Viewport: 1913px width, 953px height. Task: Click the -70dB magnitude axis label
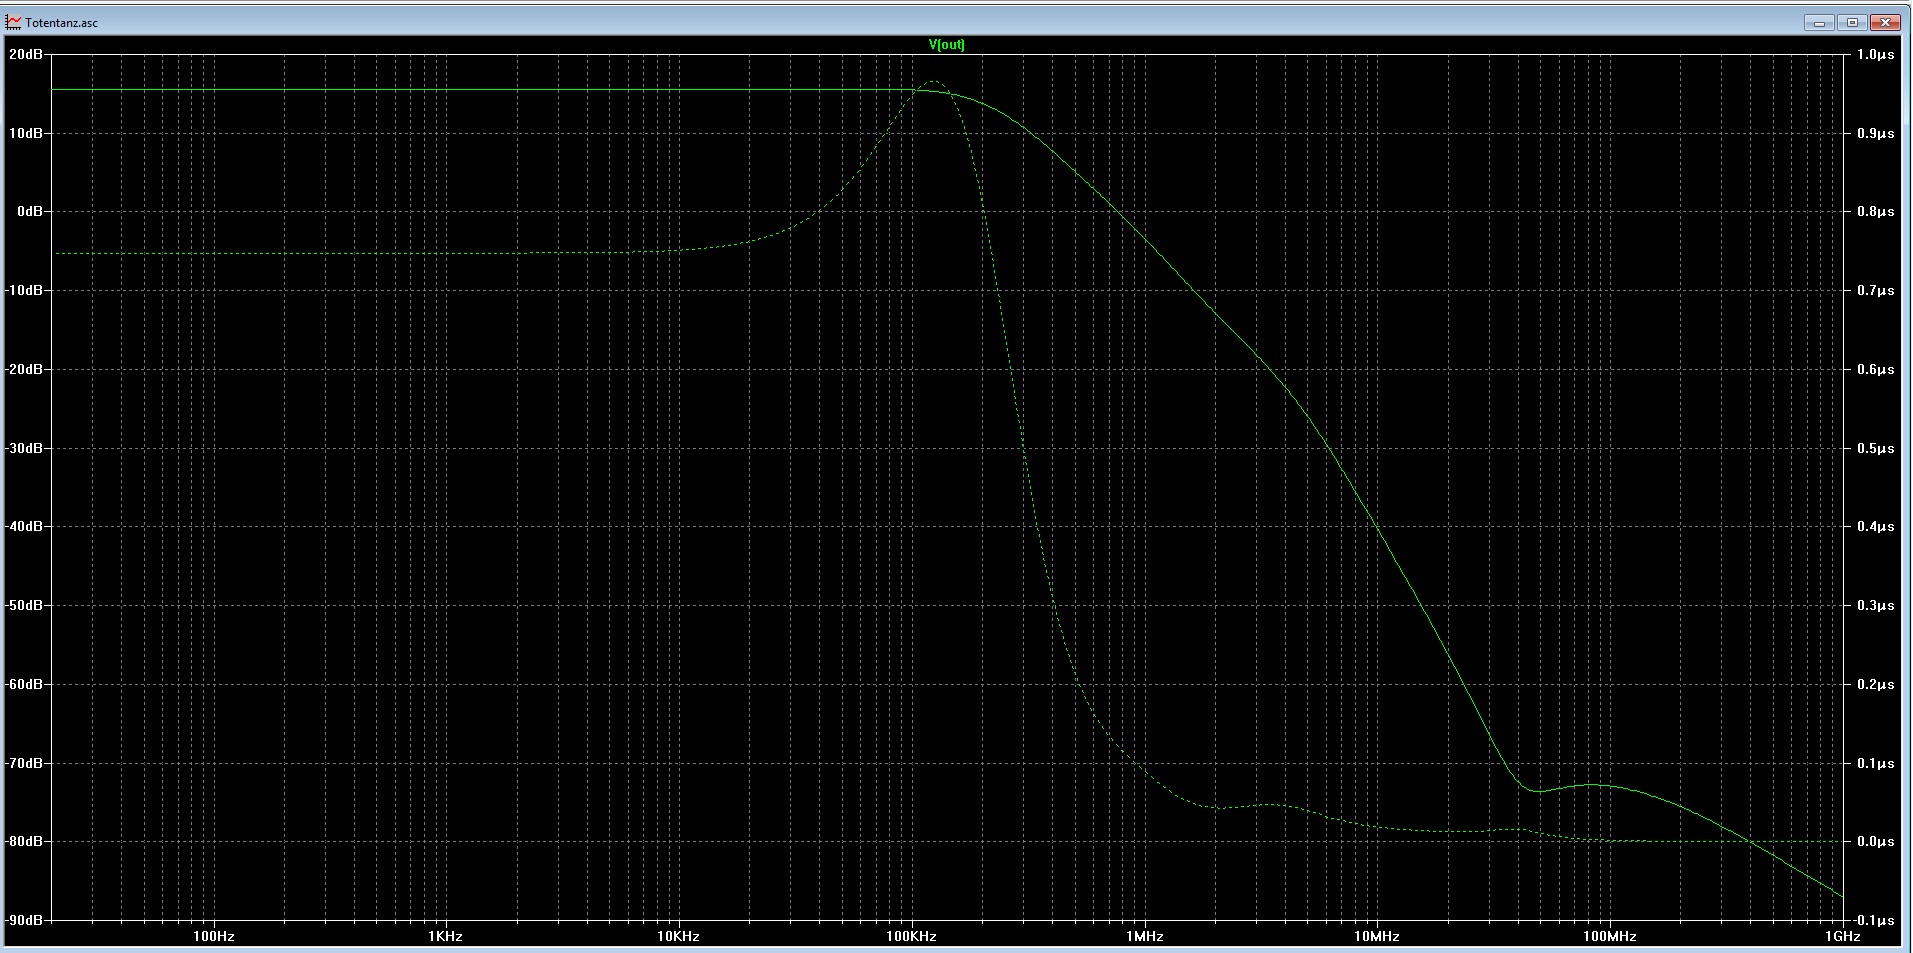(24, 763)
